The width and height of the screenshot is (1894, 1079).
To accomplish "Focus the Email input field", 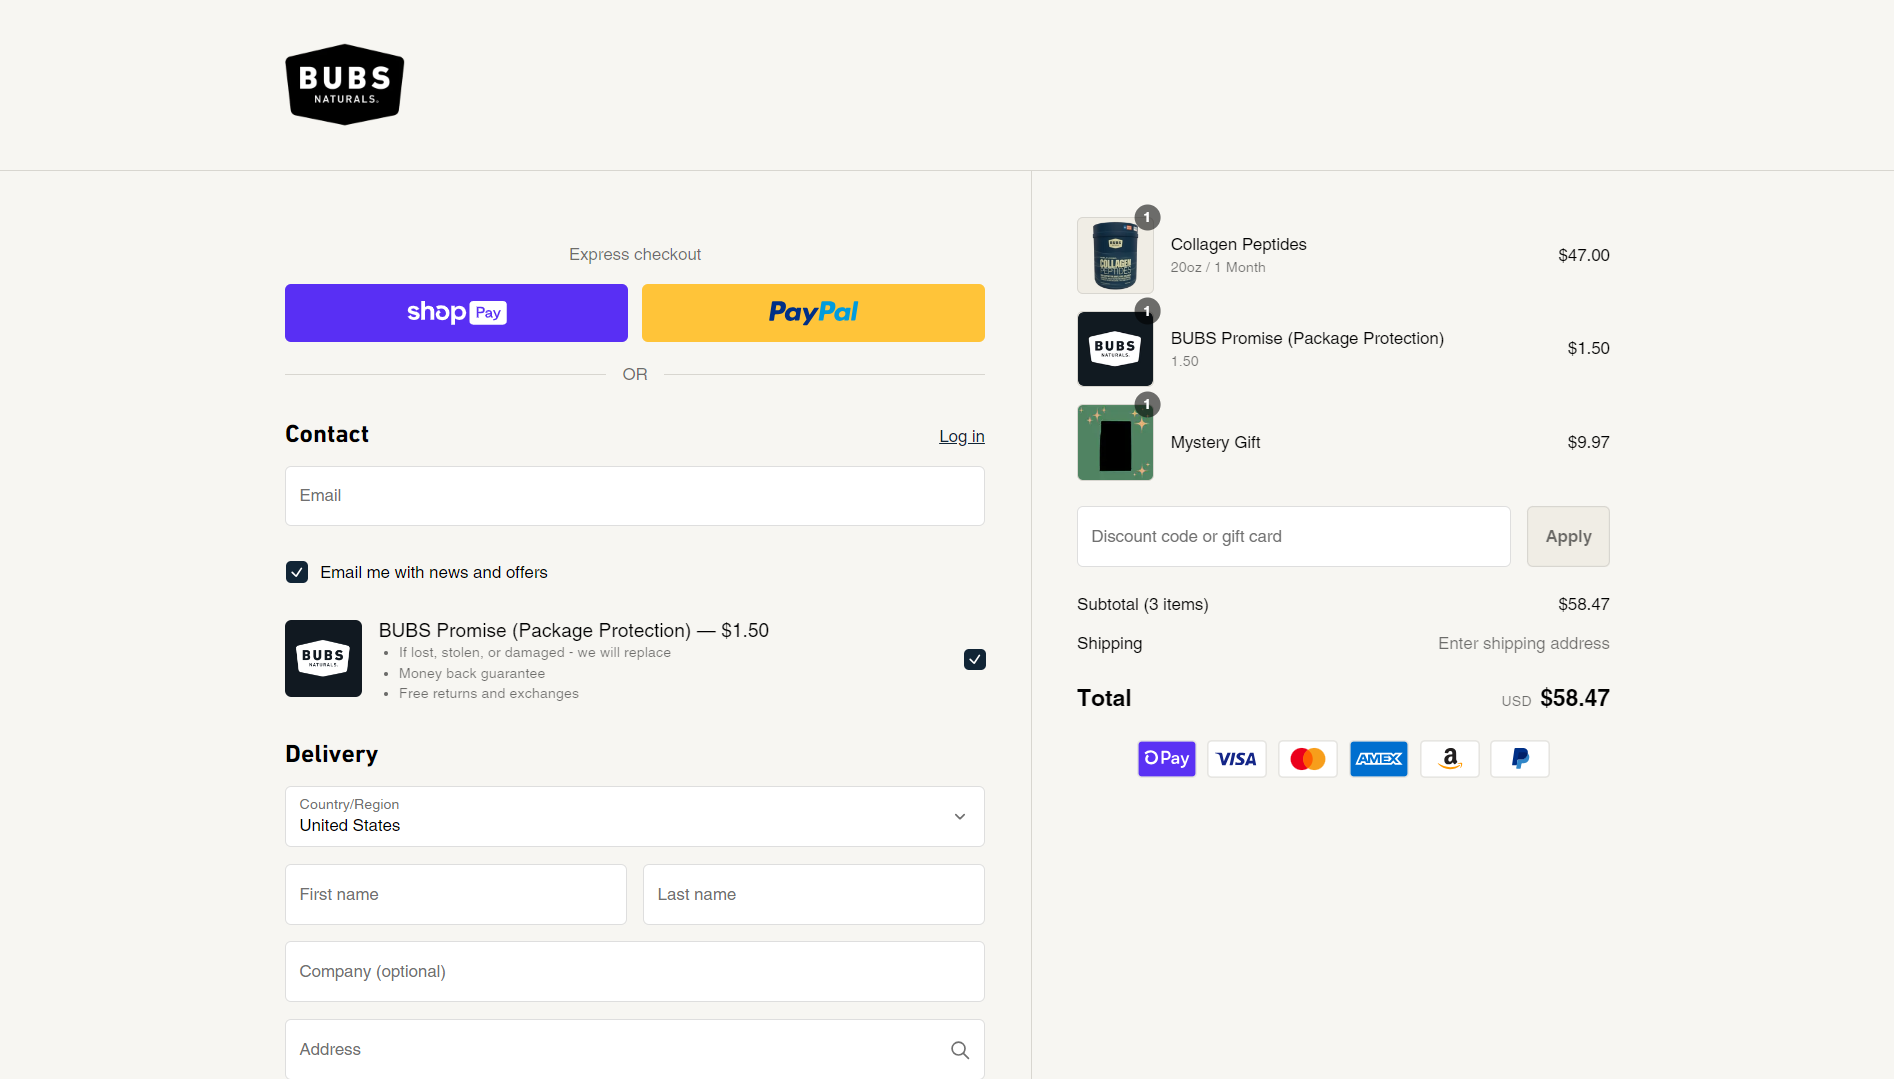I will click(635, 496).
